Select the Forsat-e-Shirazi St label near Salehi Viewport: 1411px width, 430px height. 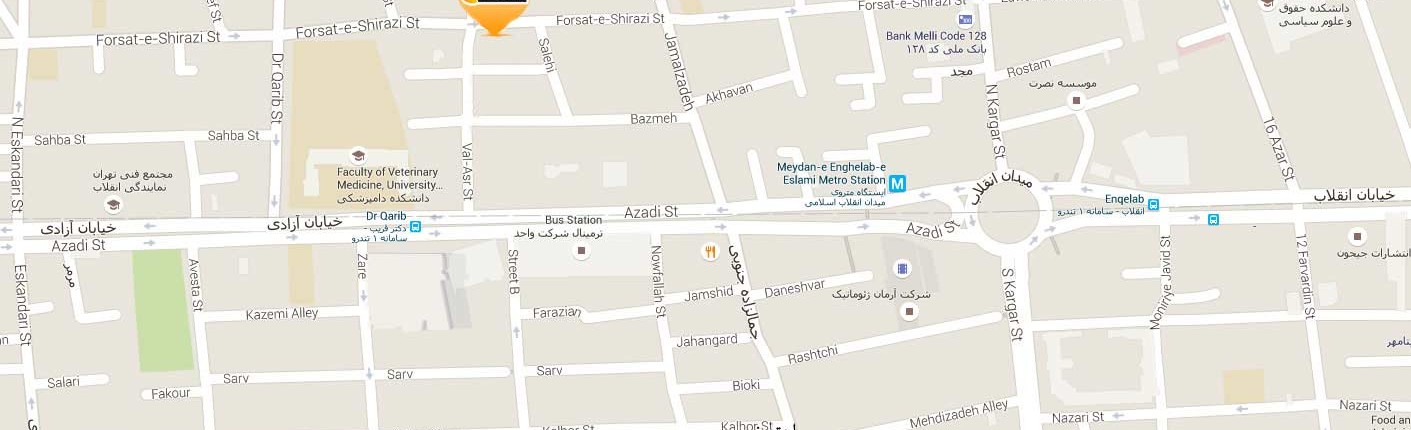point(610,19)
